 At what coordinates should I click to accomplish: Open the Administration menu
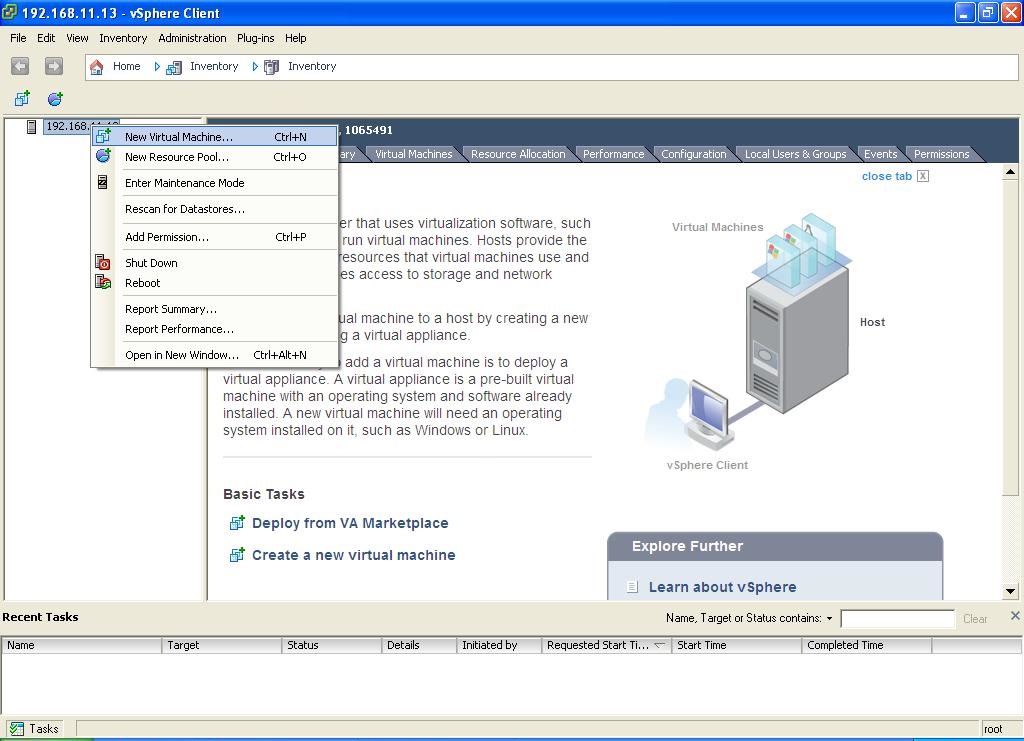[x=192, y=38]
